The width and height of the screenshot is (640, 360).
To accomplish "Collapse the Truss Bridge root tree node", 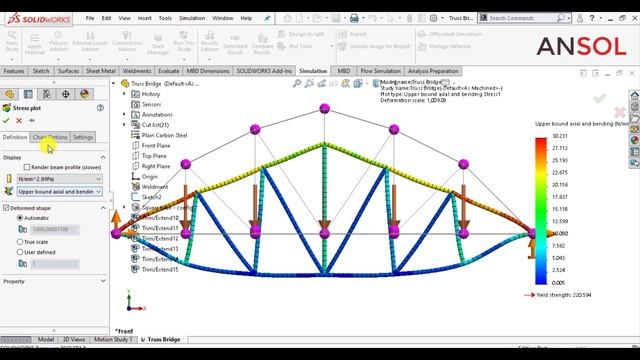I will [114, 84].
